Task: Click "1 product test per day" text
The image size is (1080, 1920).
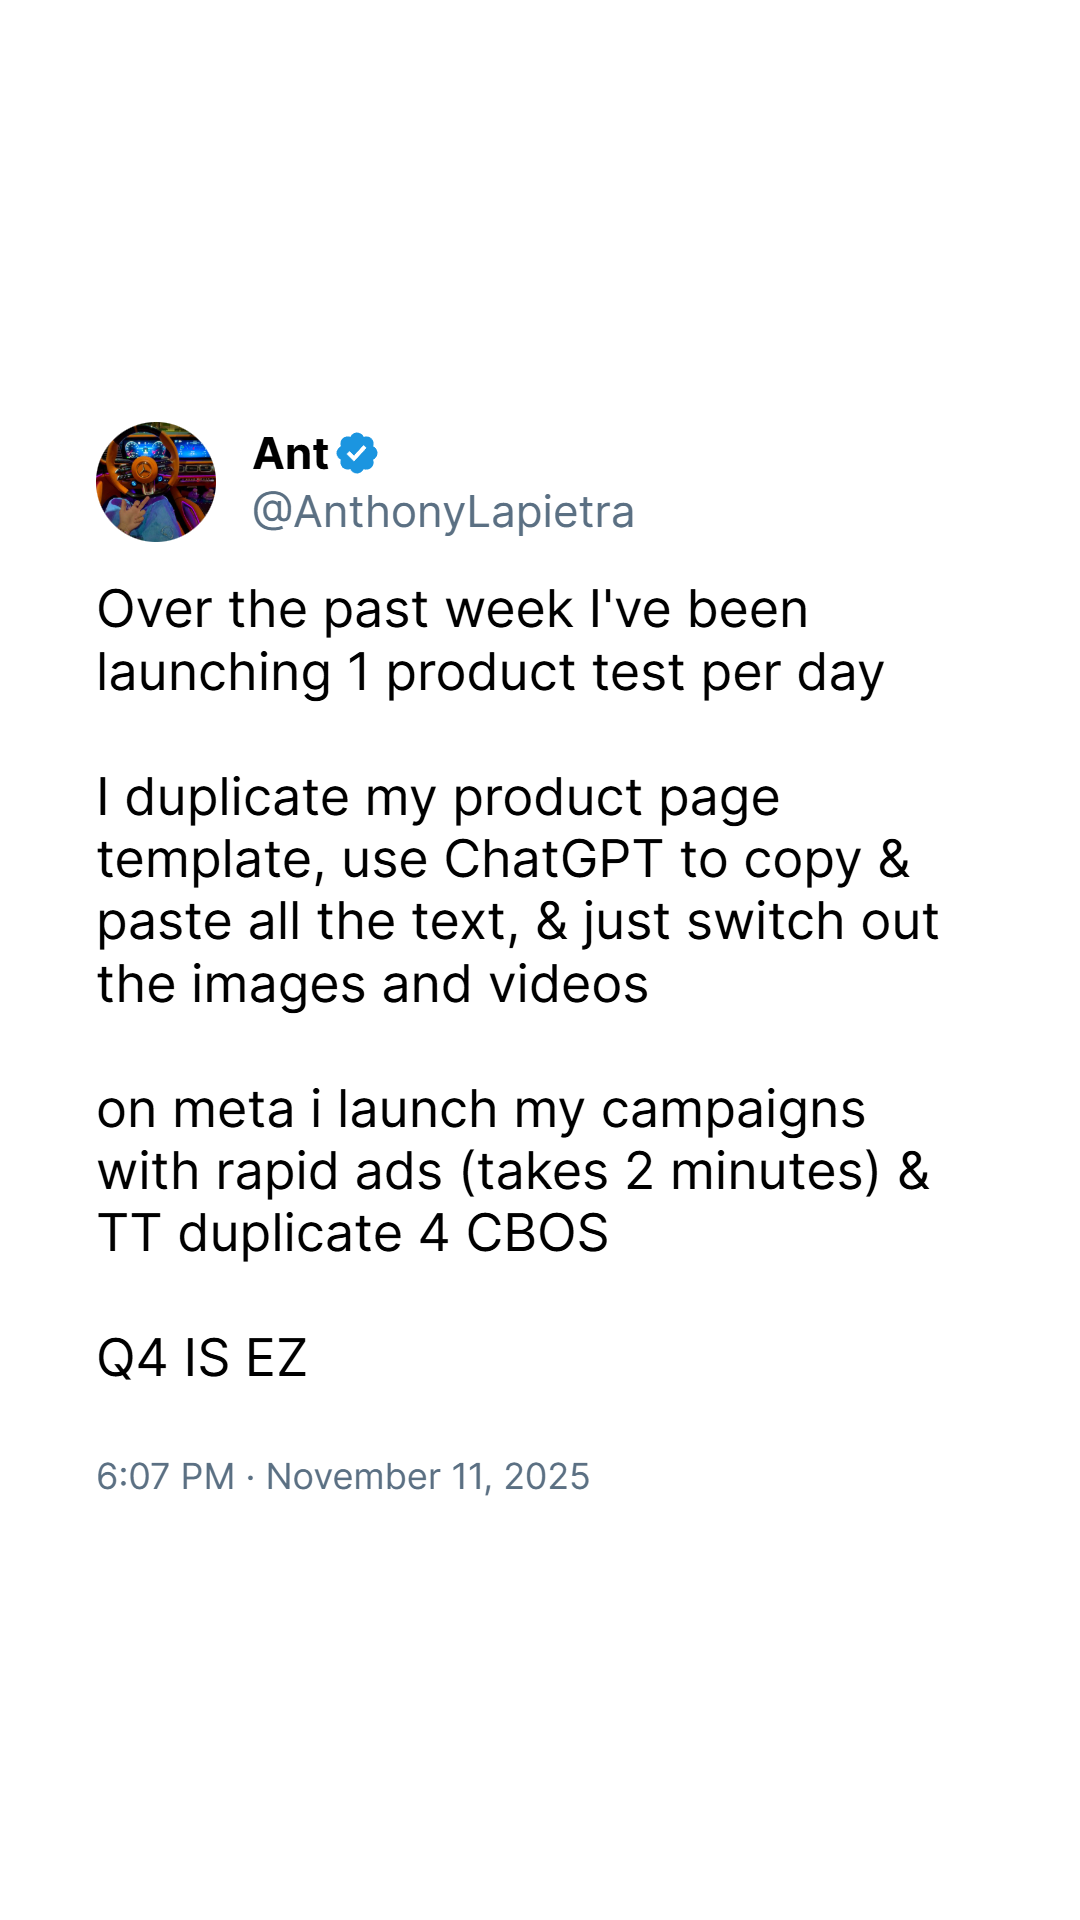Action: tap(616, 673)
